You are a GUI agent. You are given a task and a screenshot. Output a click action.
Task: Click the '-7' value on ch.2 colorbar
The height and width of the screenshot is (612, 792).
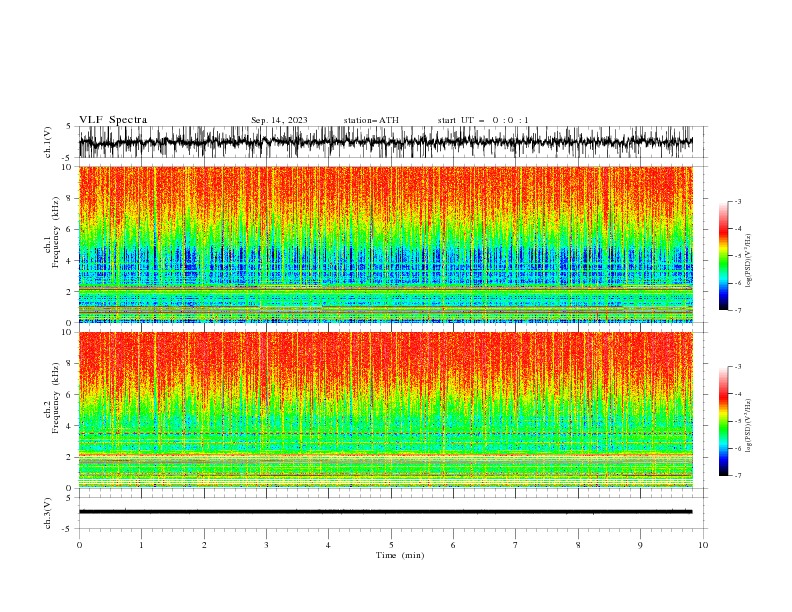pyautogui.click(x=737, y=475)
